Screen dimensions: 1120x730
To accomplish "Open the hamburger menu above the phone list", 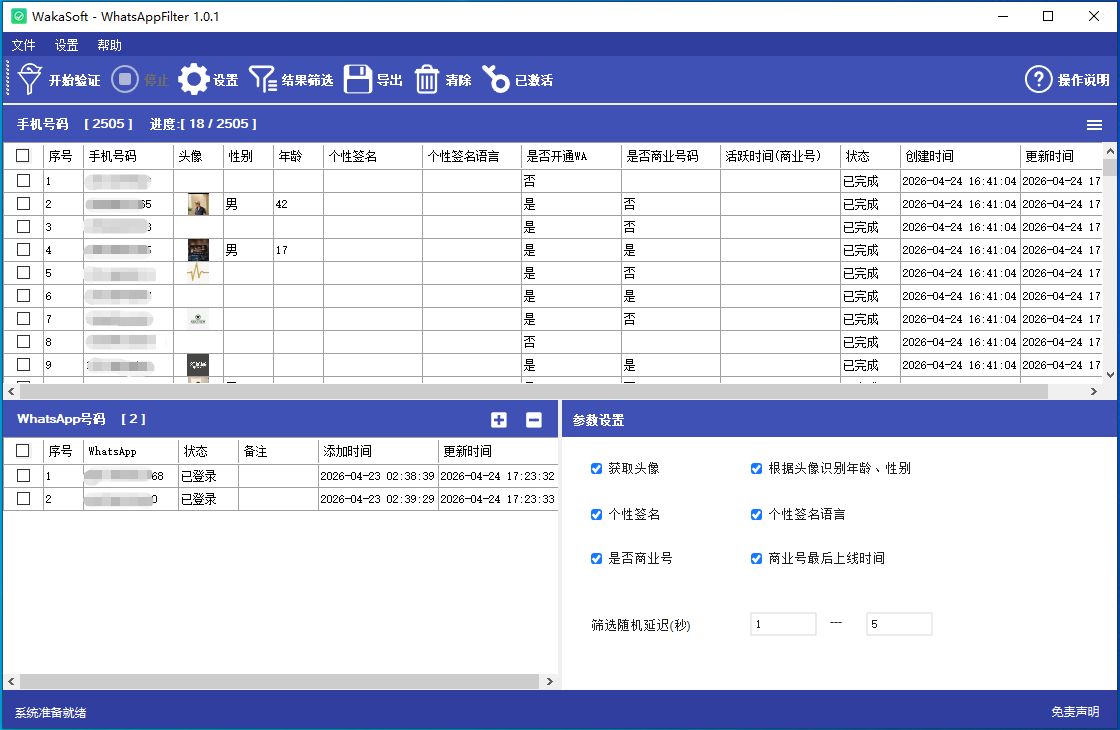I will pyautogui.click(x=1094, y=124).
